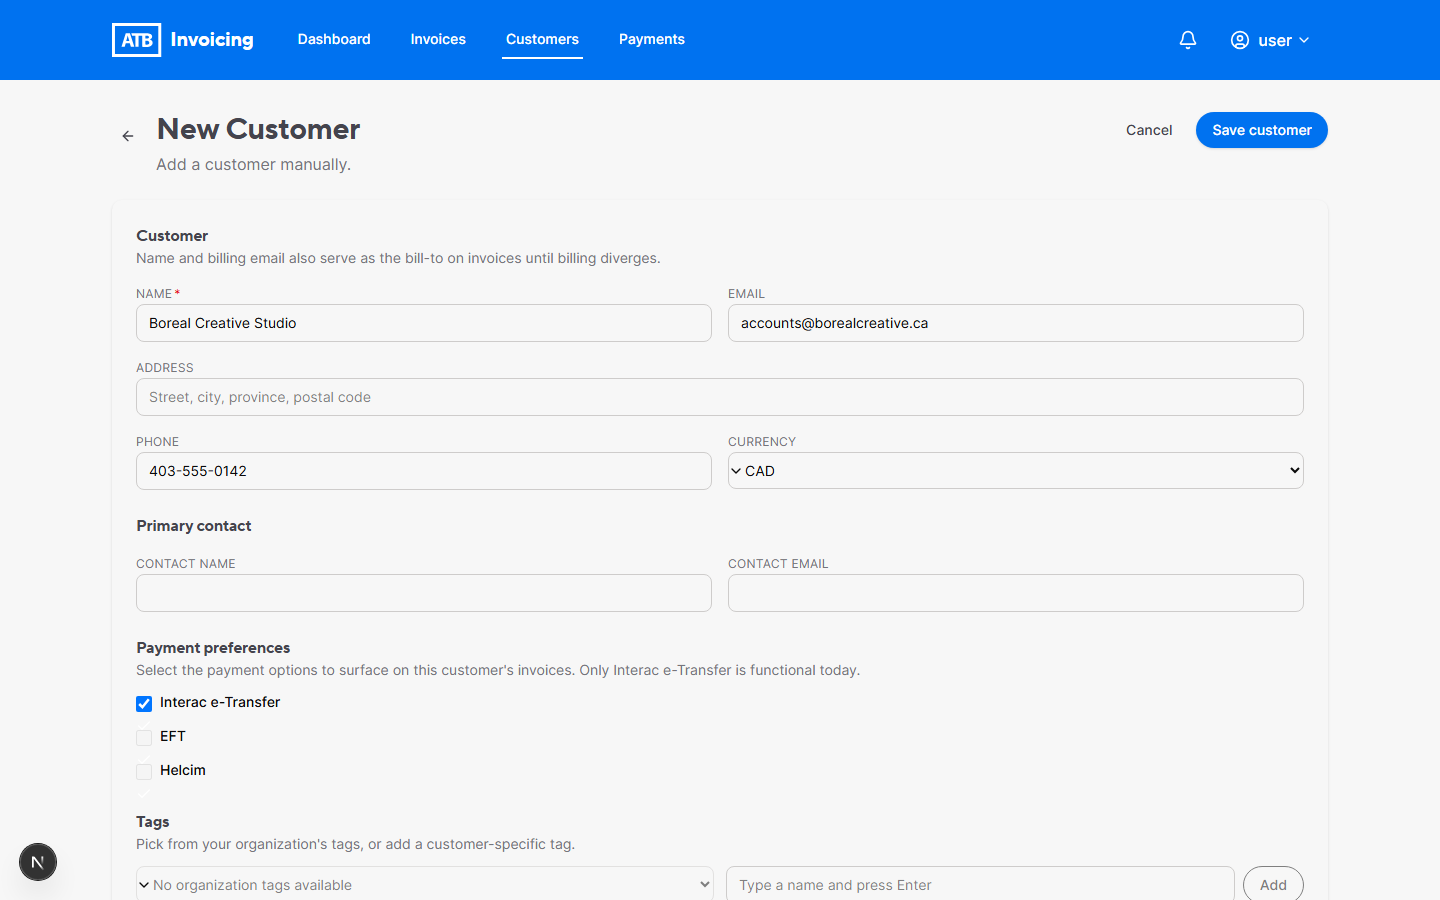Switch to the Invoices tab
1440x900 pixels.
point(438,39)
